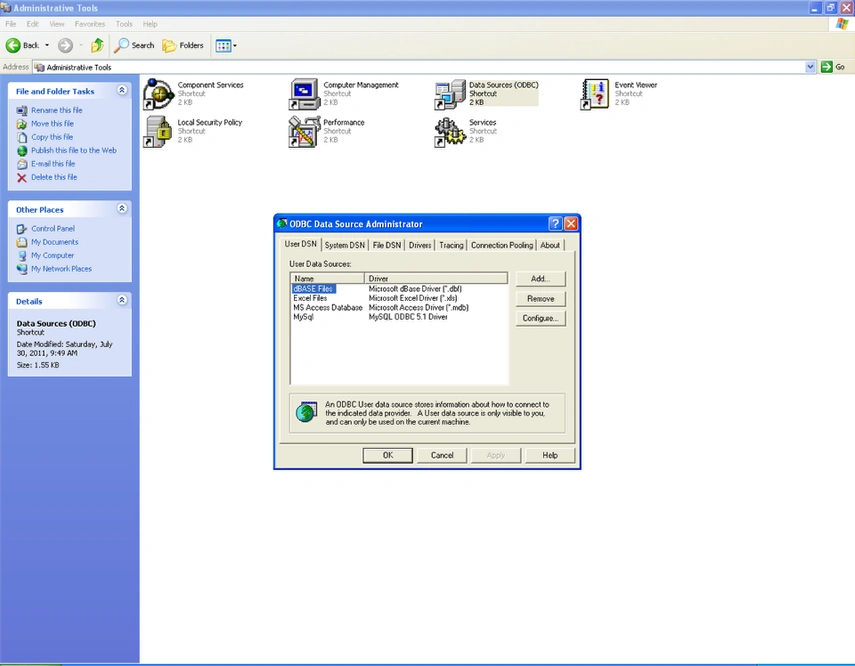Screen dimensions: 855x666
Task: Collapse the Details panel
Action: point(122,300)
